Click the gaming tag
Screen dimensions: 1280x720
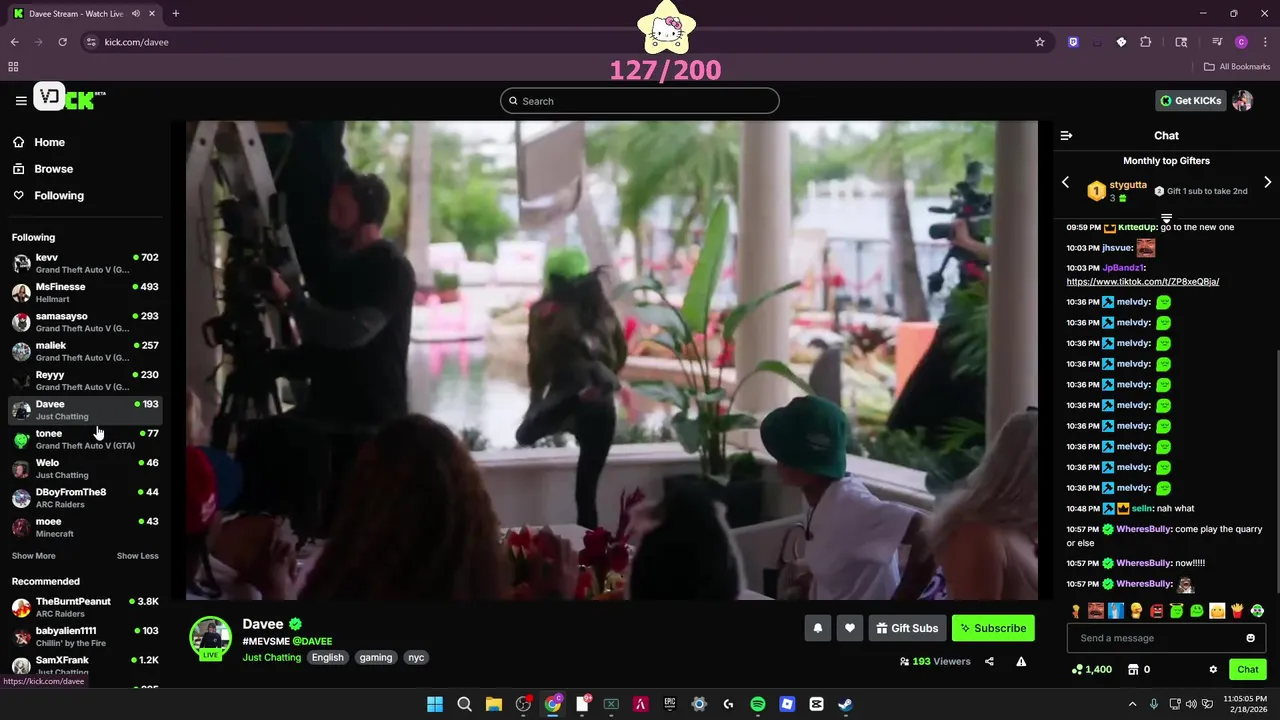(x=376, y=657)
